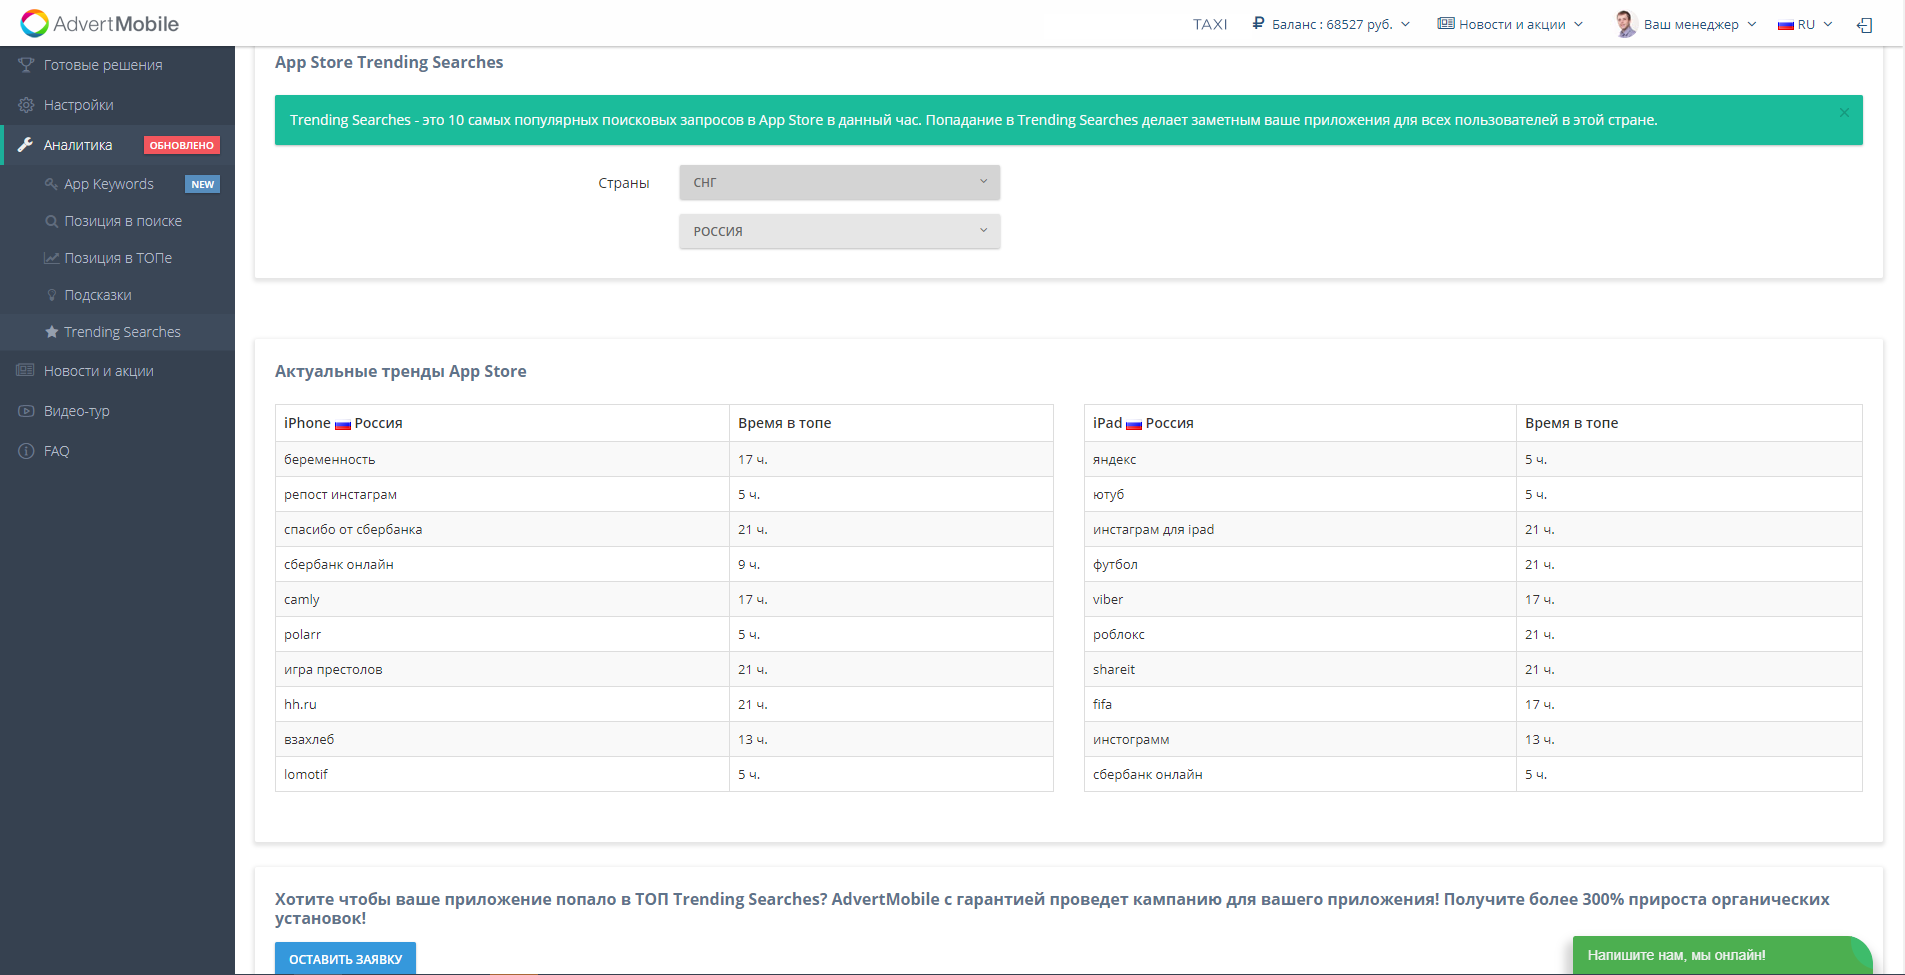This screenshot has height=975, width=1905.
Task: Click the TAXI link in header
Action: point(1210,24)
